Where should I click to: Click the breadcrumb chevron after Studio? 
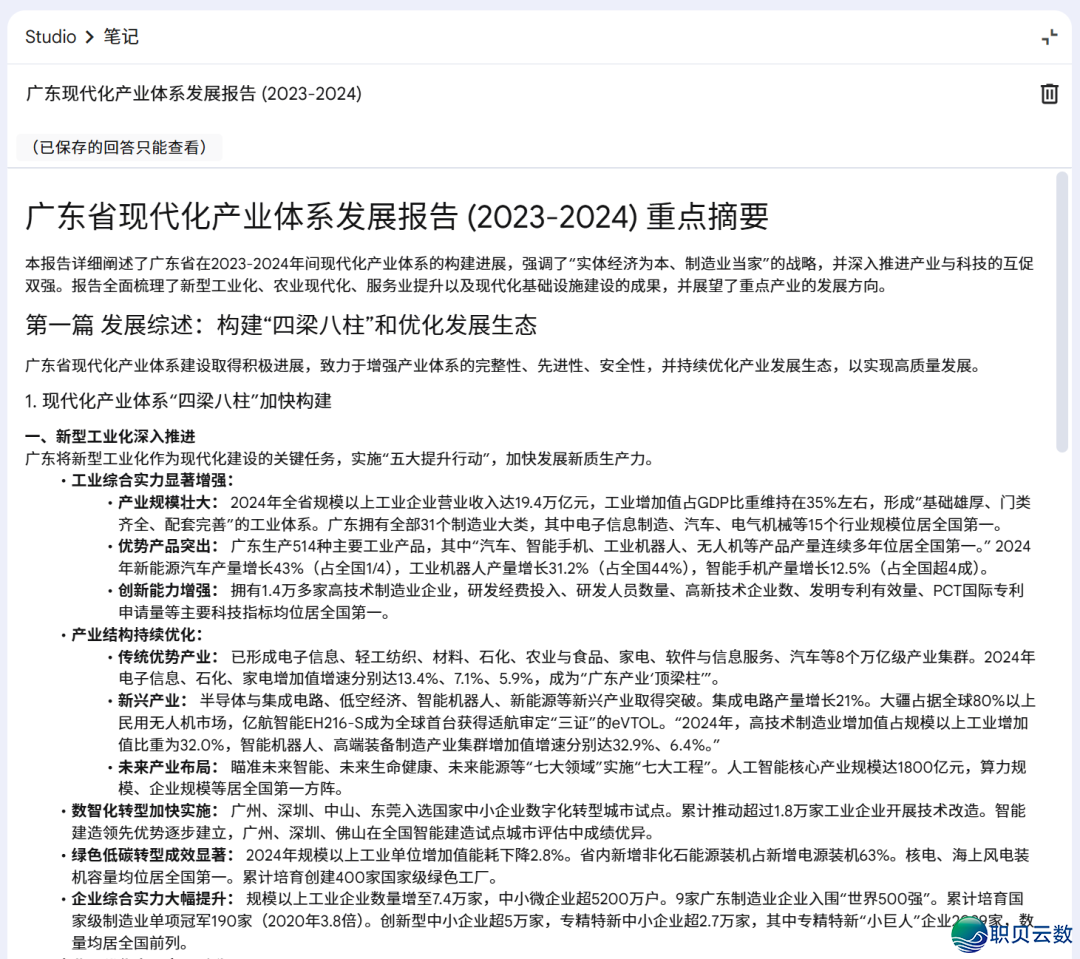click(x=90, y=37)
